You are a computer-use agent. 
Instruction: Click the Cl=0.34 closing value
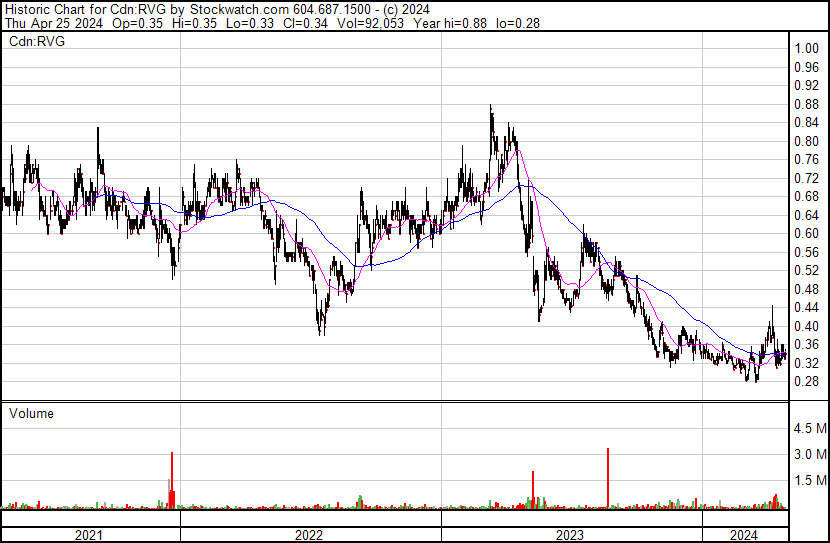tap(306, 23)
